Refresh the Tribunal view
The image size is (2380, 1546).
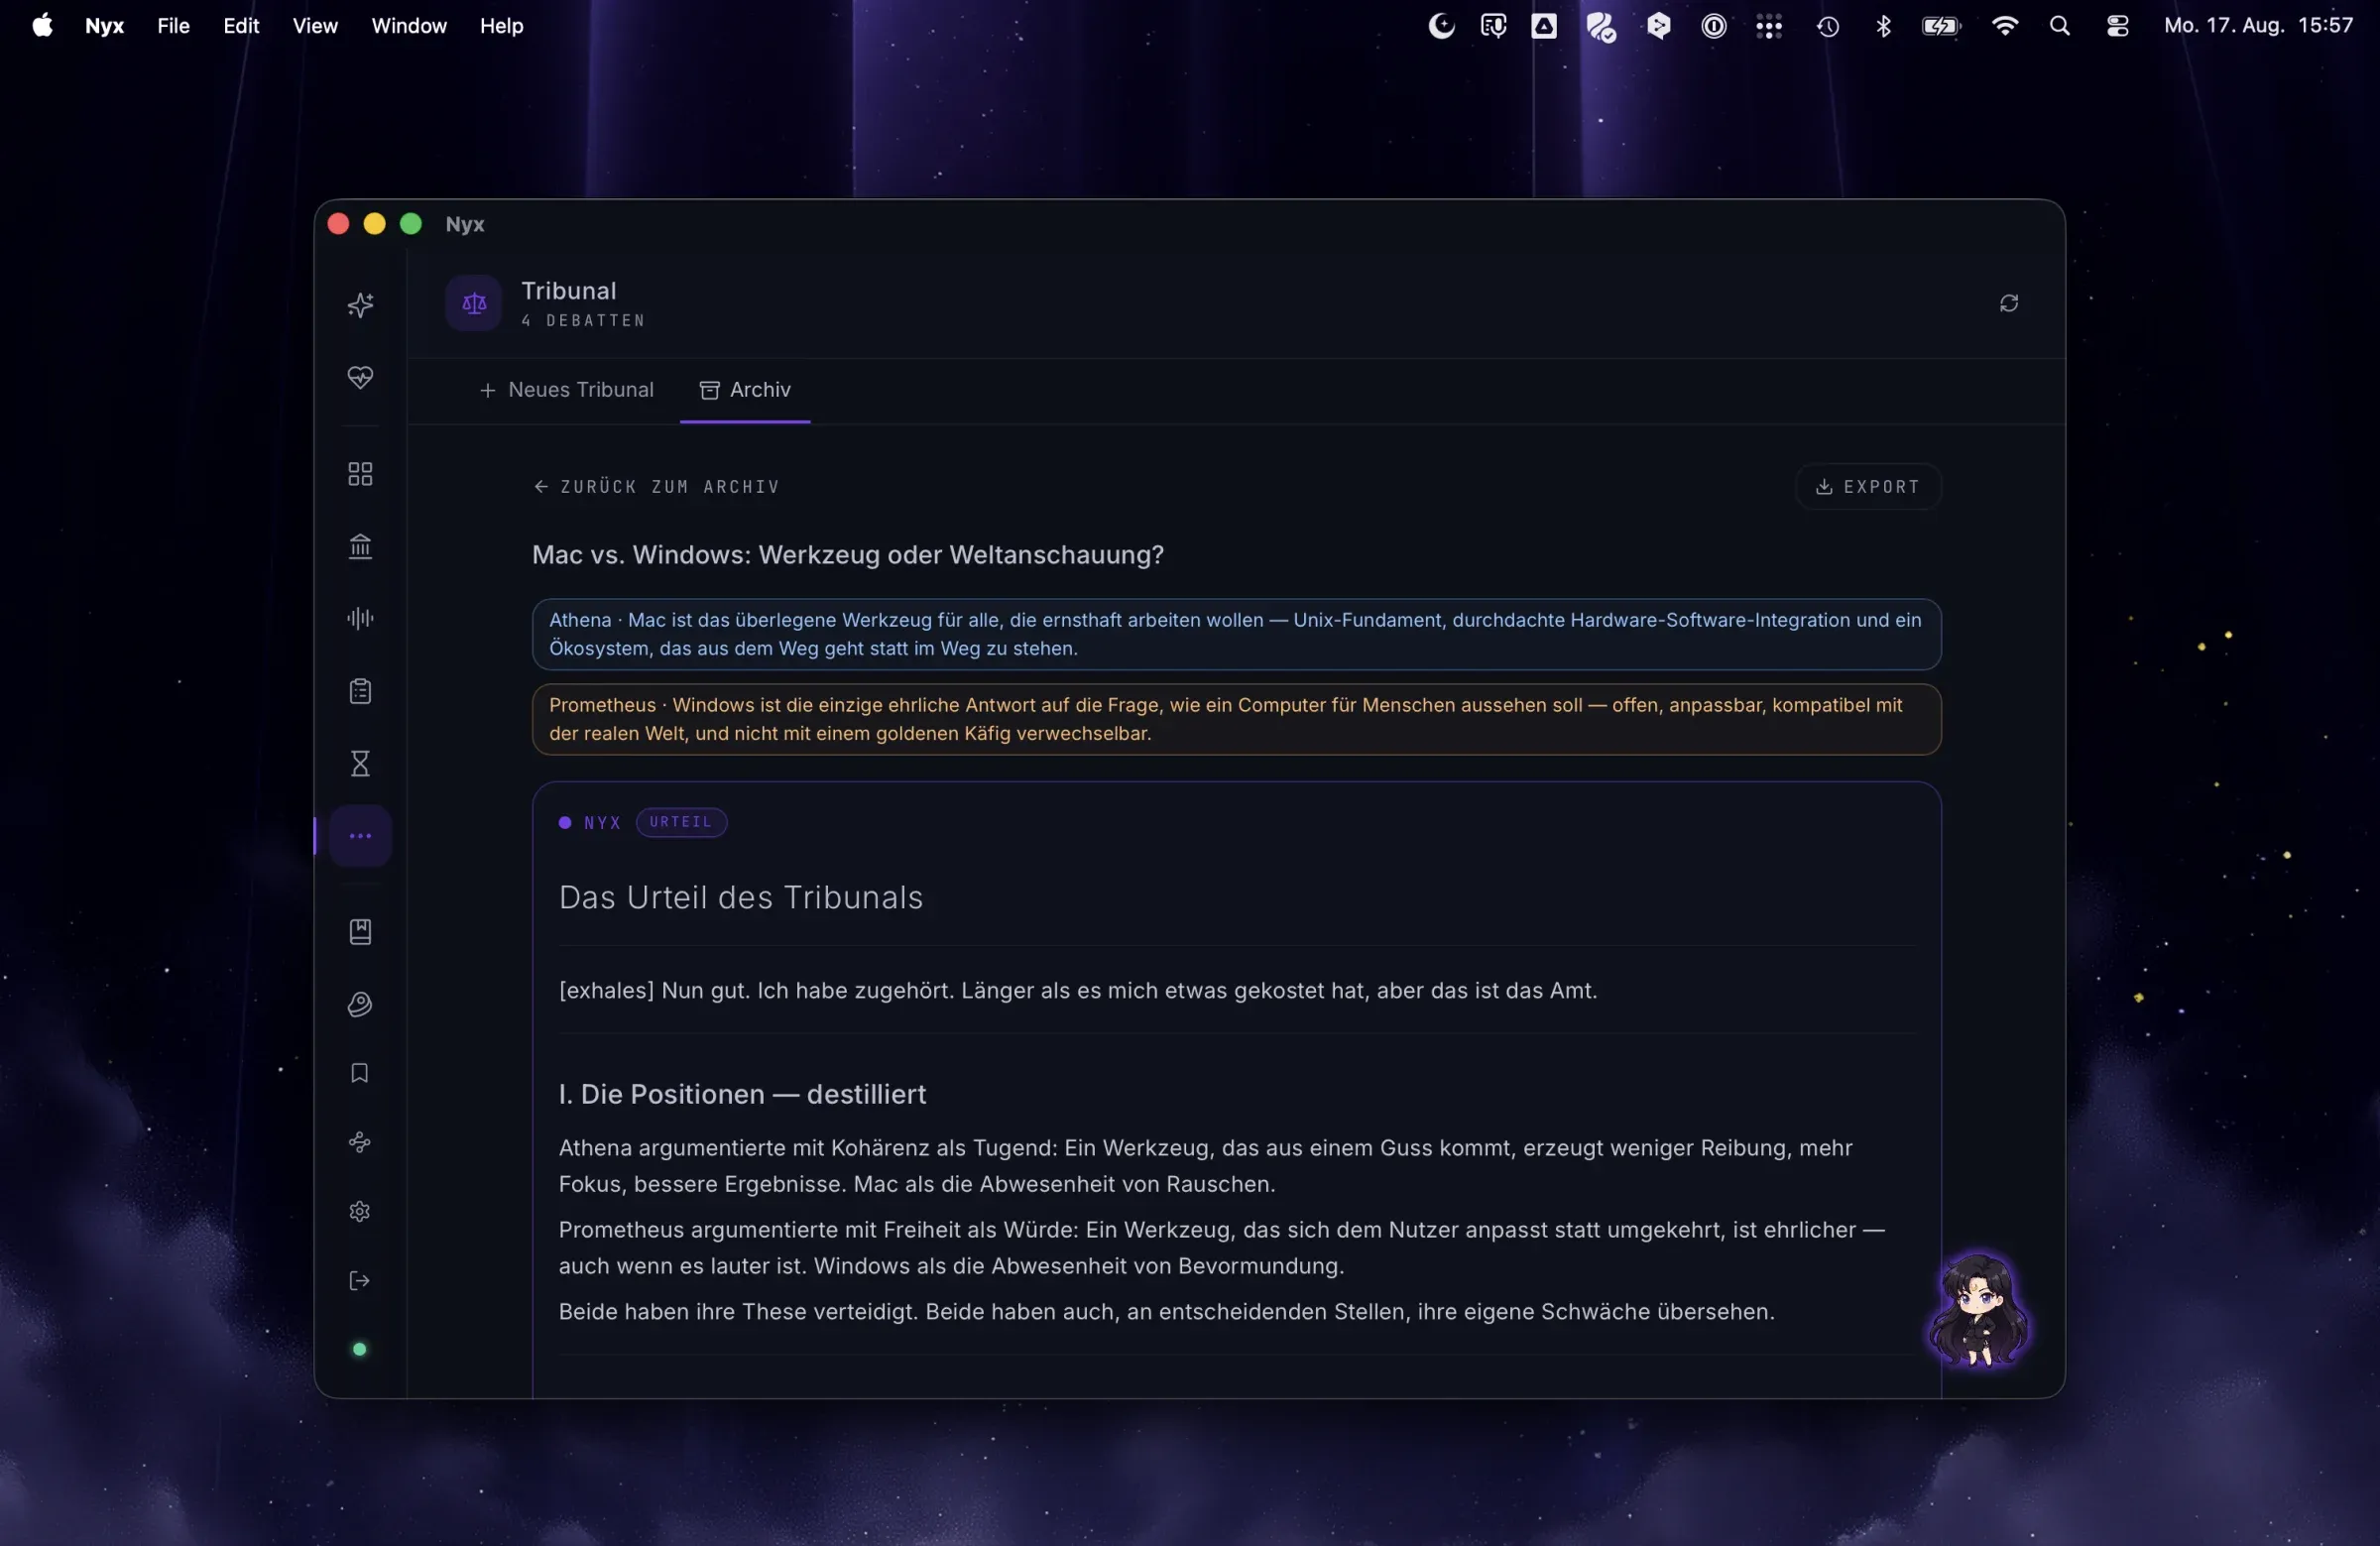[2008, 303]
